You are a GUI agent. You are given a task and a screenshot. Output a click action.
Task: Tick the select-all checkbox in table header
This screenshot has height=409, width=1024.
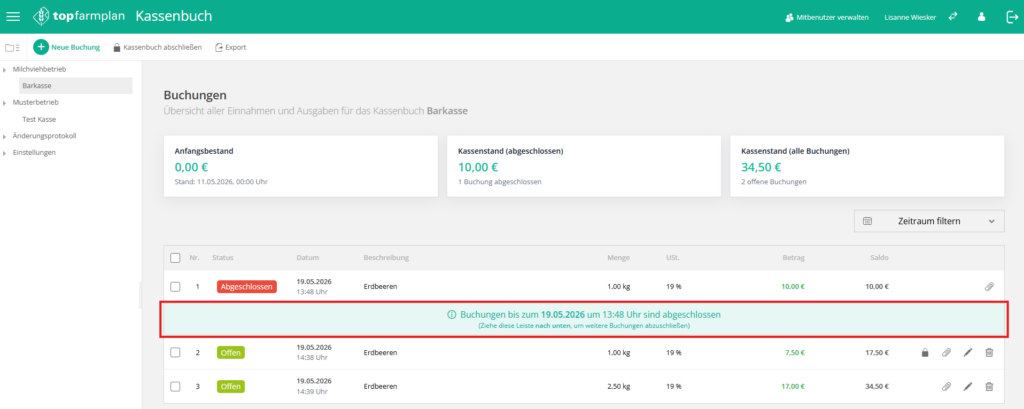175,257
